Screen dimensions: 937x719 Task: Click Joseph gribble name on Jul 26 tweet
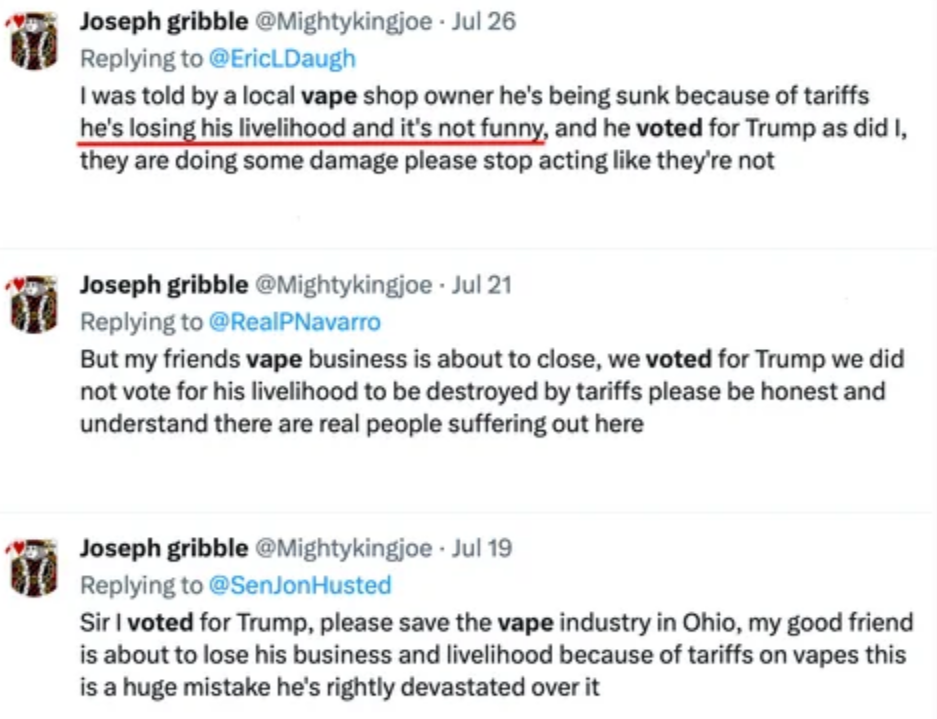click(163, 22)
